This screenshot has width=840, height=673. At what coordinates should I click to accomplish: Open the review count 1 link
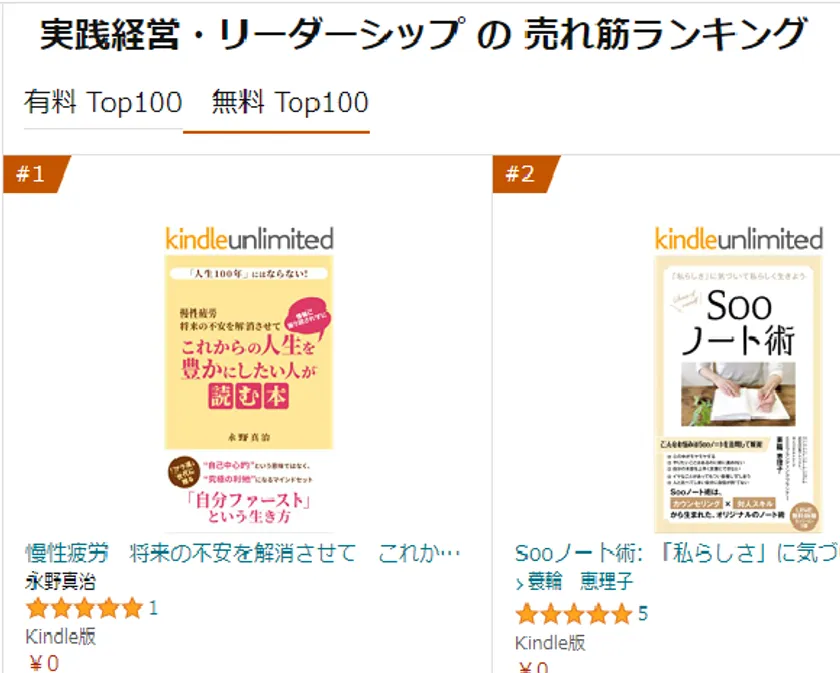click(x=153, y=608)
